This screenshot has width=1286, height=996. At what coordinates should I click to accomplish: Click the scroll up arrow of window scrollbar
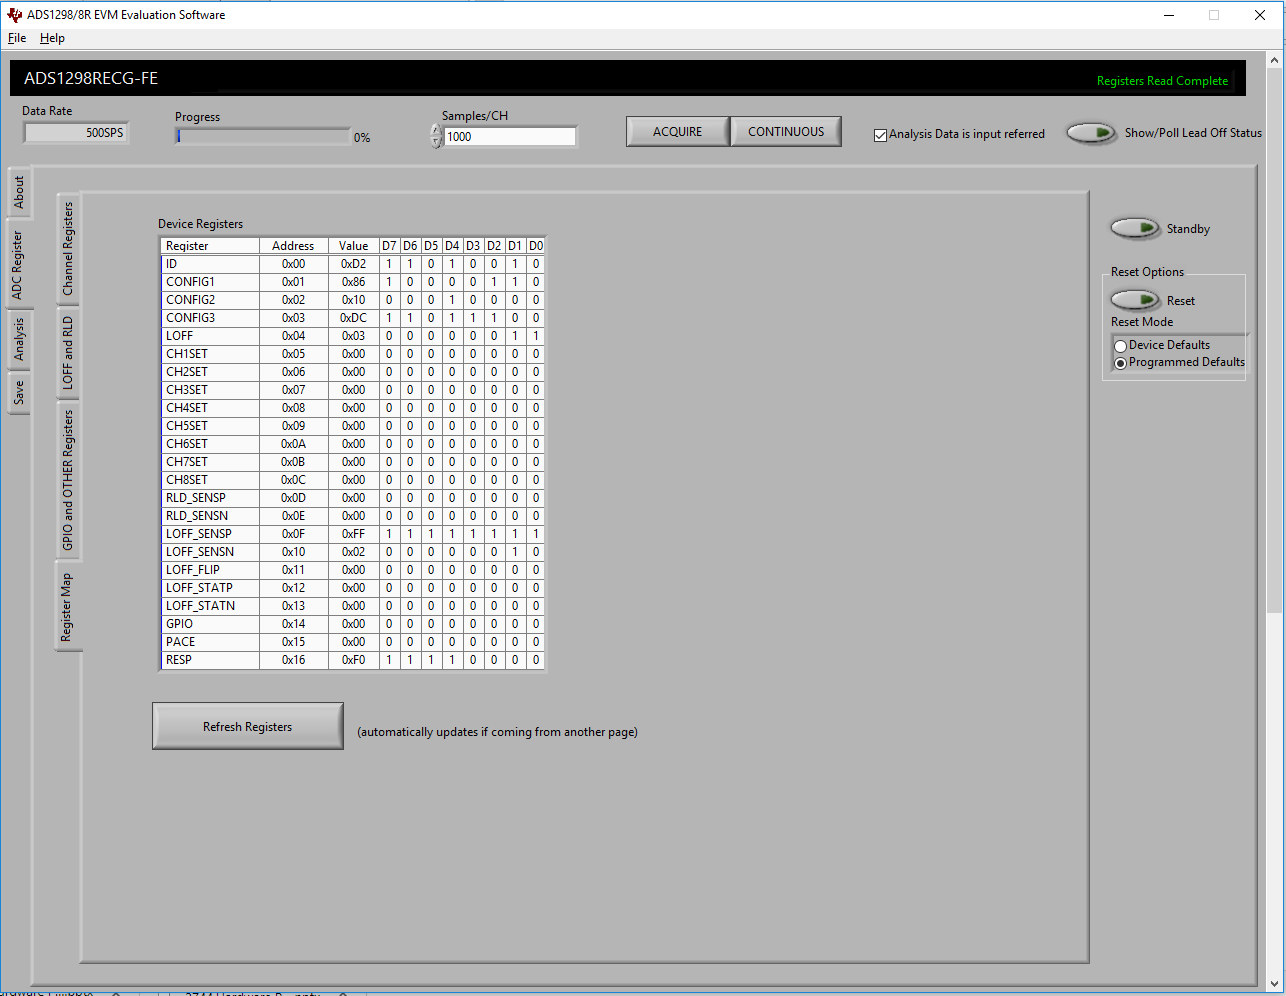pos(1274,60)
